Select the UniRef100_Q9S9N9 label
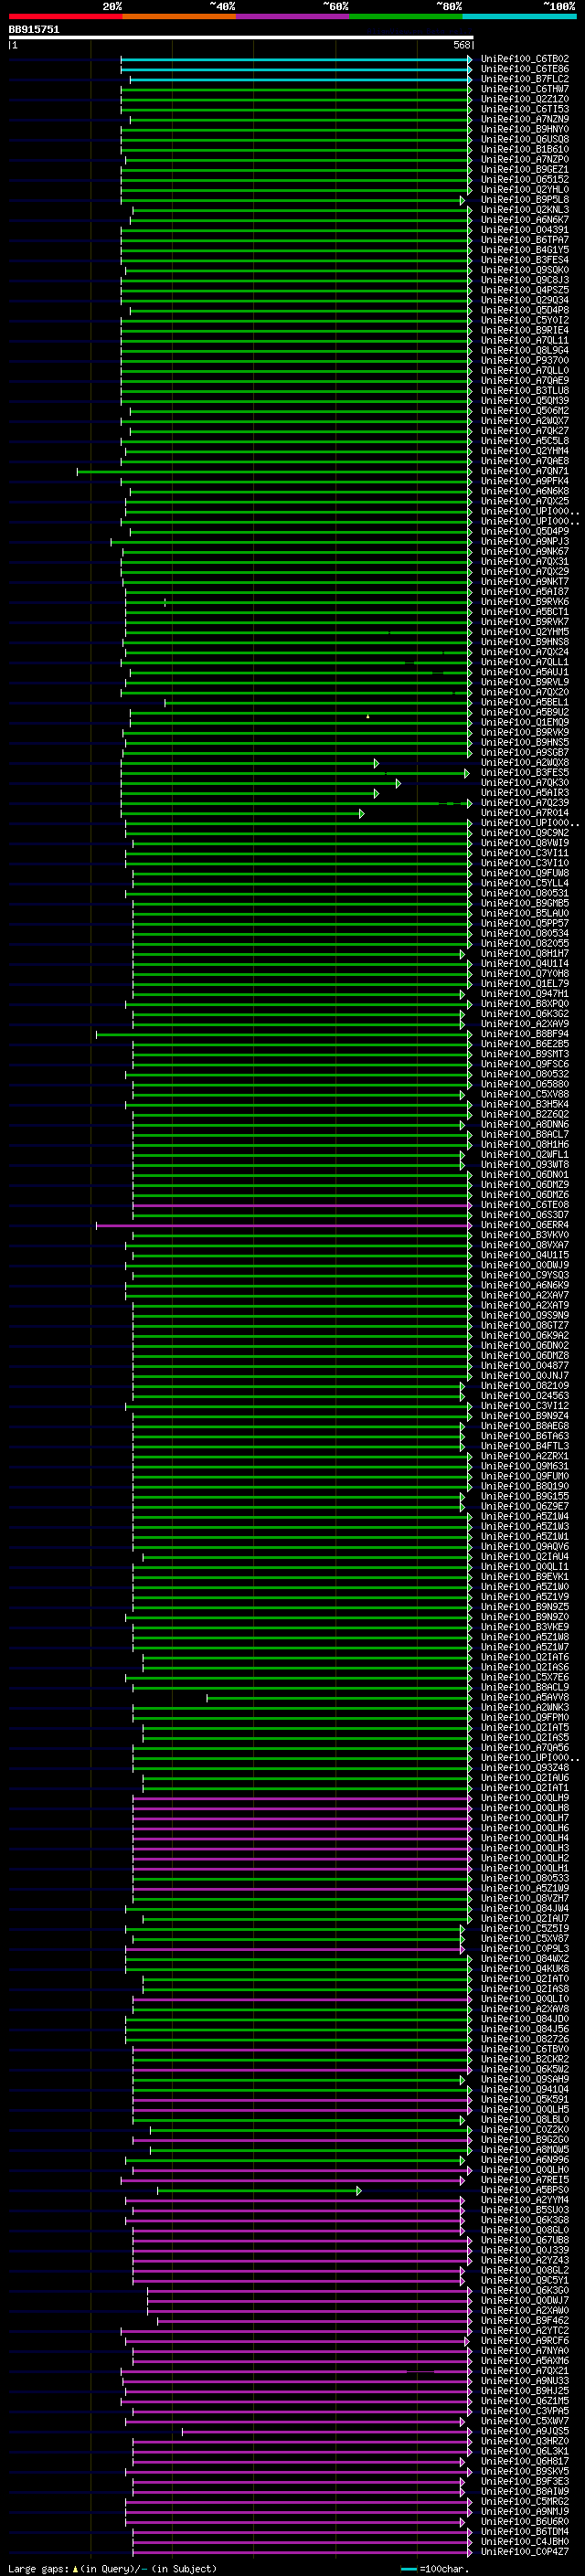The image size is (585, 2576). tap(525, 1316)
